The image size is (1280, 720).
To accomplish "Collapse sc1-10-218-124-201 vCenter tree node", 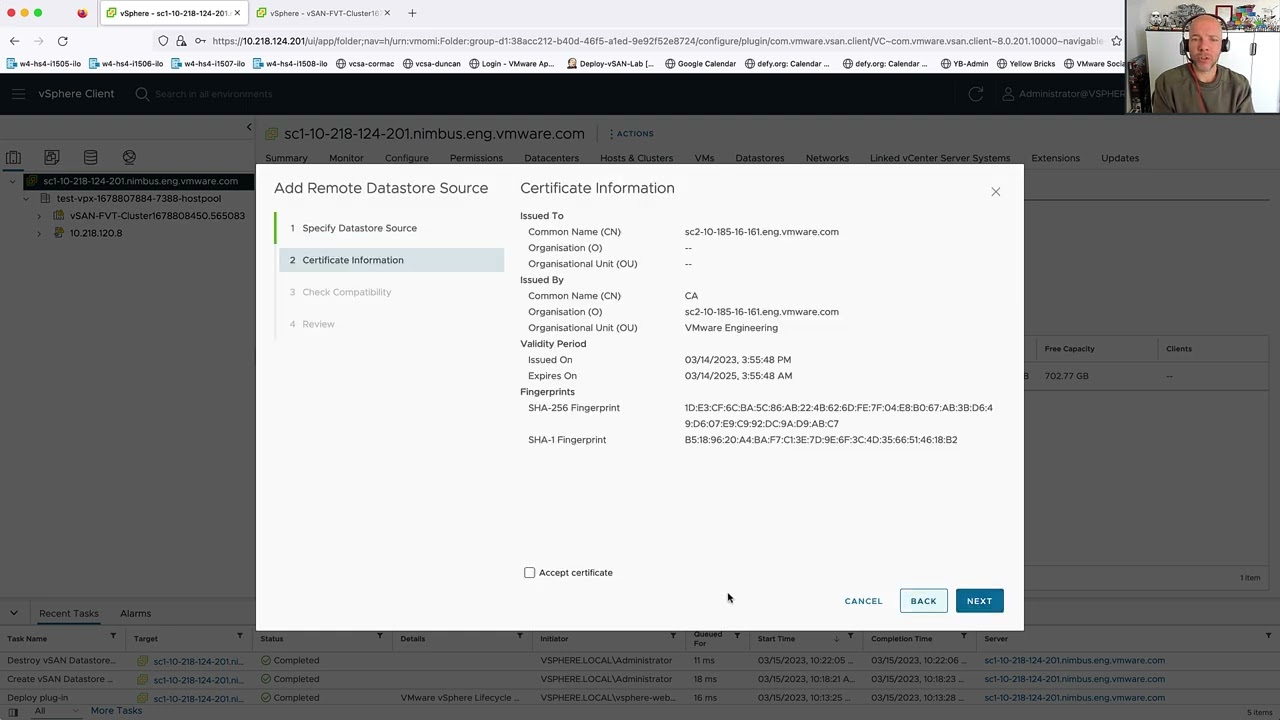I will pos(13,182).
